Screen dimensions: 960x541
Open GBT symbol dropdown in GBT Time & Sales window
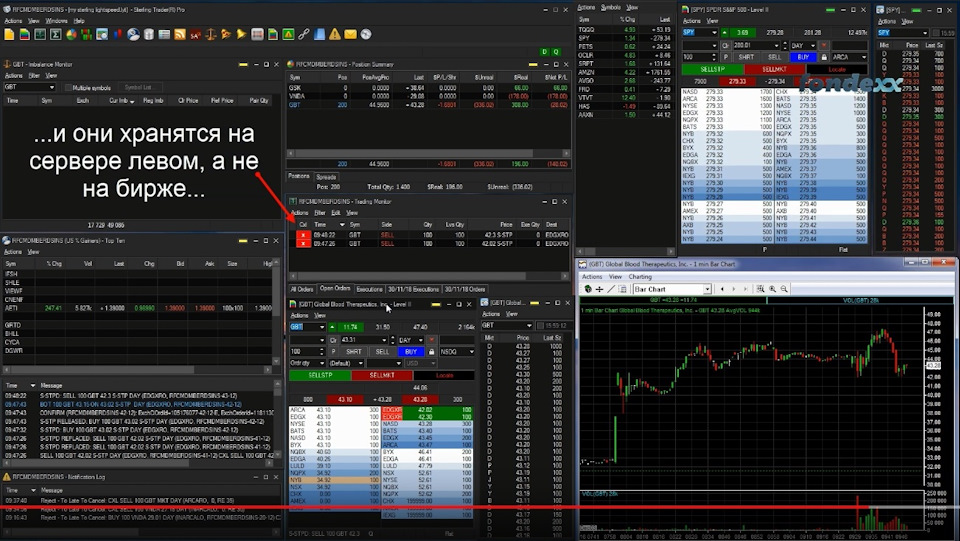529,326
